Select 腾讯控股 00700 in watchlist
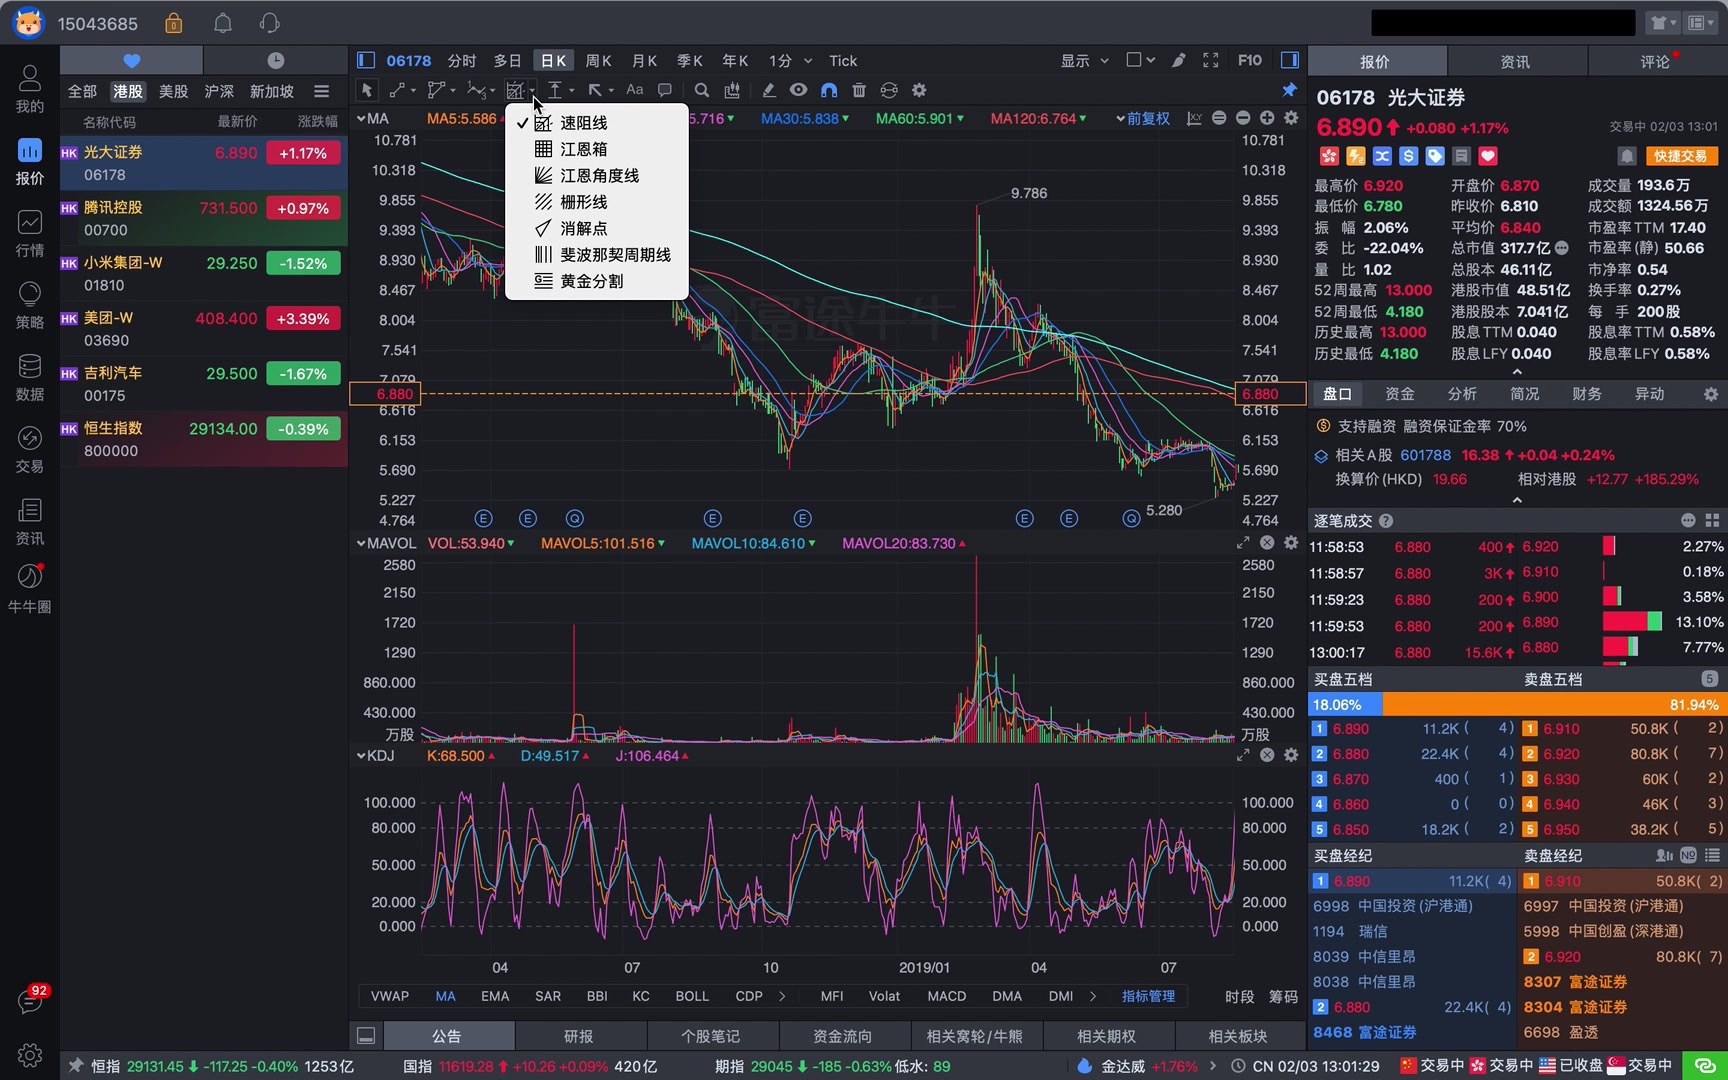 (204, 218)
